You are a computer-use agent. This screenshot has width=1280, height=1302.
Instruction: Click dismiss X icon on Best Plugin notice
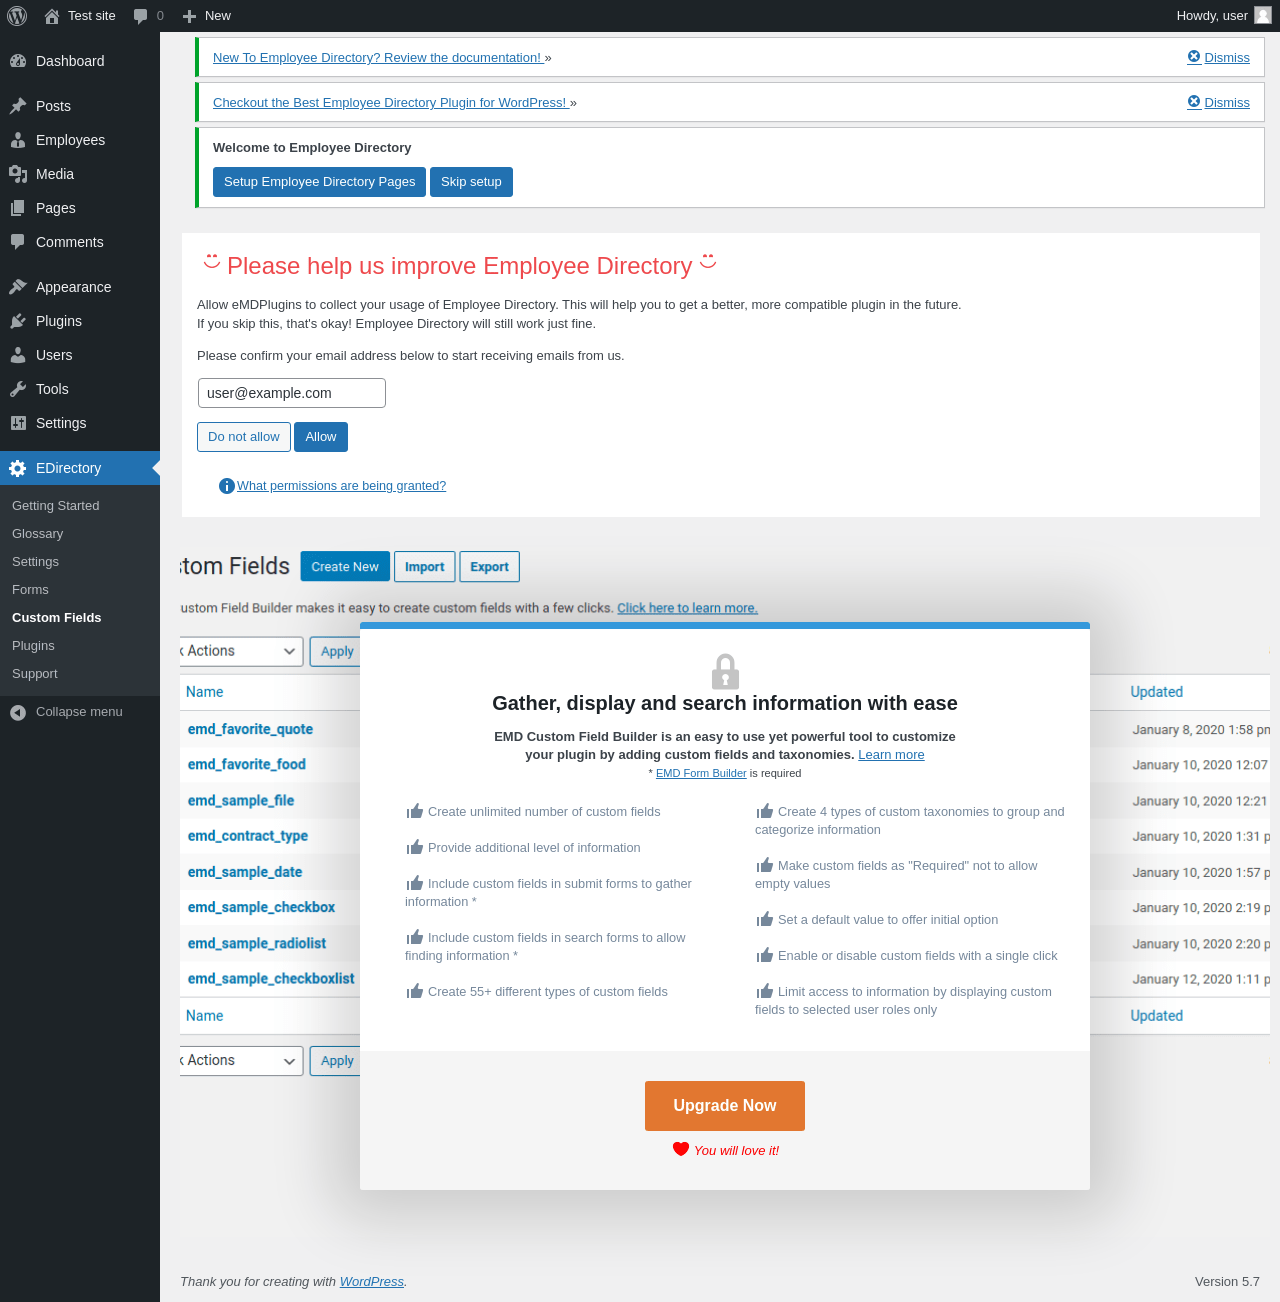[1194, 102]
